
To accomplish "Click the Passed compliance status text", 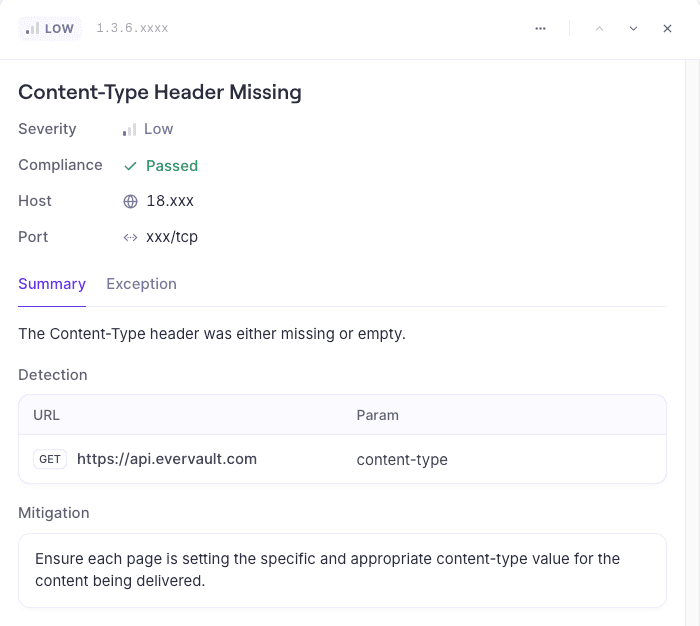I will click(172, 166).
